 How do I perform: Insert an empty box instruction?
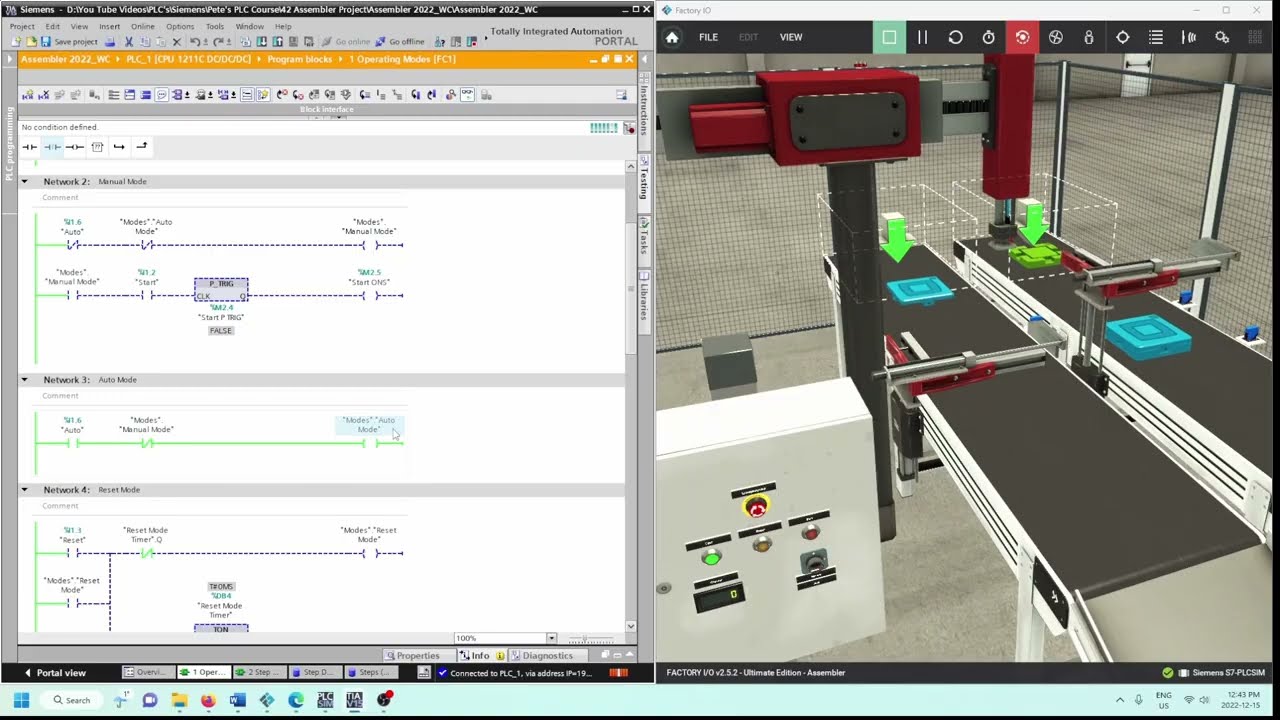[97, 147]
